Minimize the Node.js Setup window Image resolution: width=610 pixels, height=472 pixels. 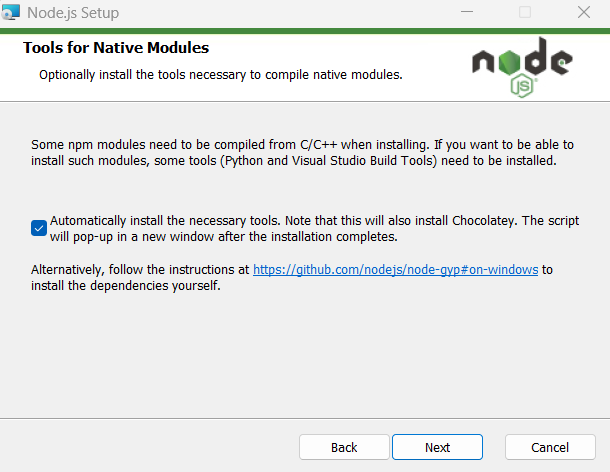click(x=467, y=12)
